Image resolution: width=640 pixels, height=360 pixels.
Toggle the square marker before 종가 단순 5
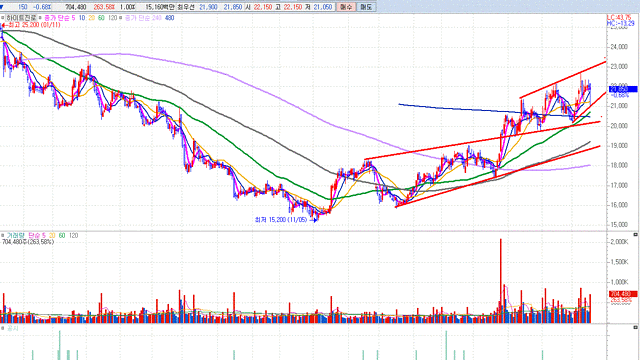[40, 18]
